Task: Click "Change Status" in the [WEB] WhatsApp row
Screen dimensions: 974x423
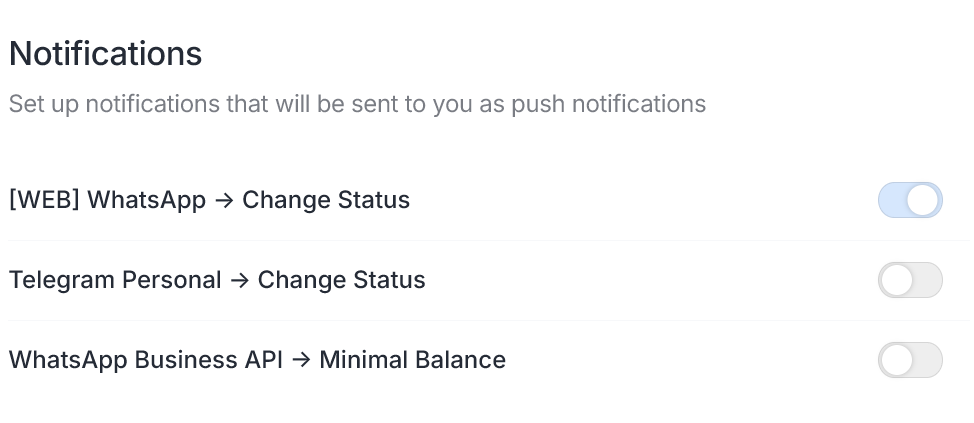Action: (326, 200)
